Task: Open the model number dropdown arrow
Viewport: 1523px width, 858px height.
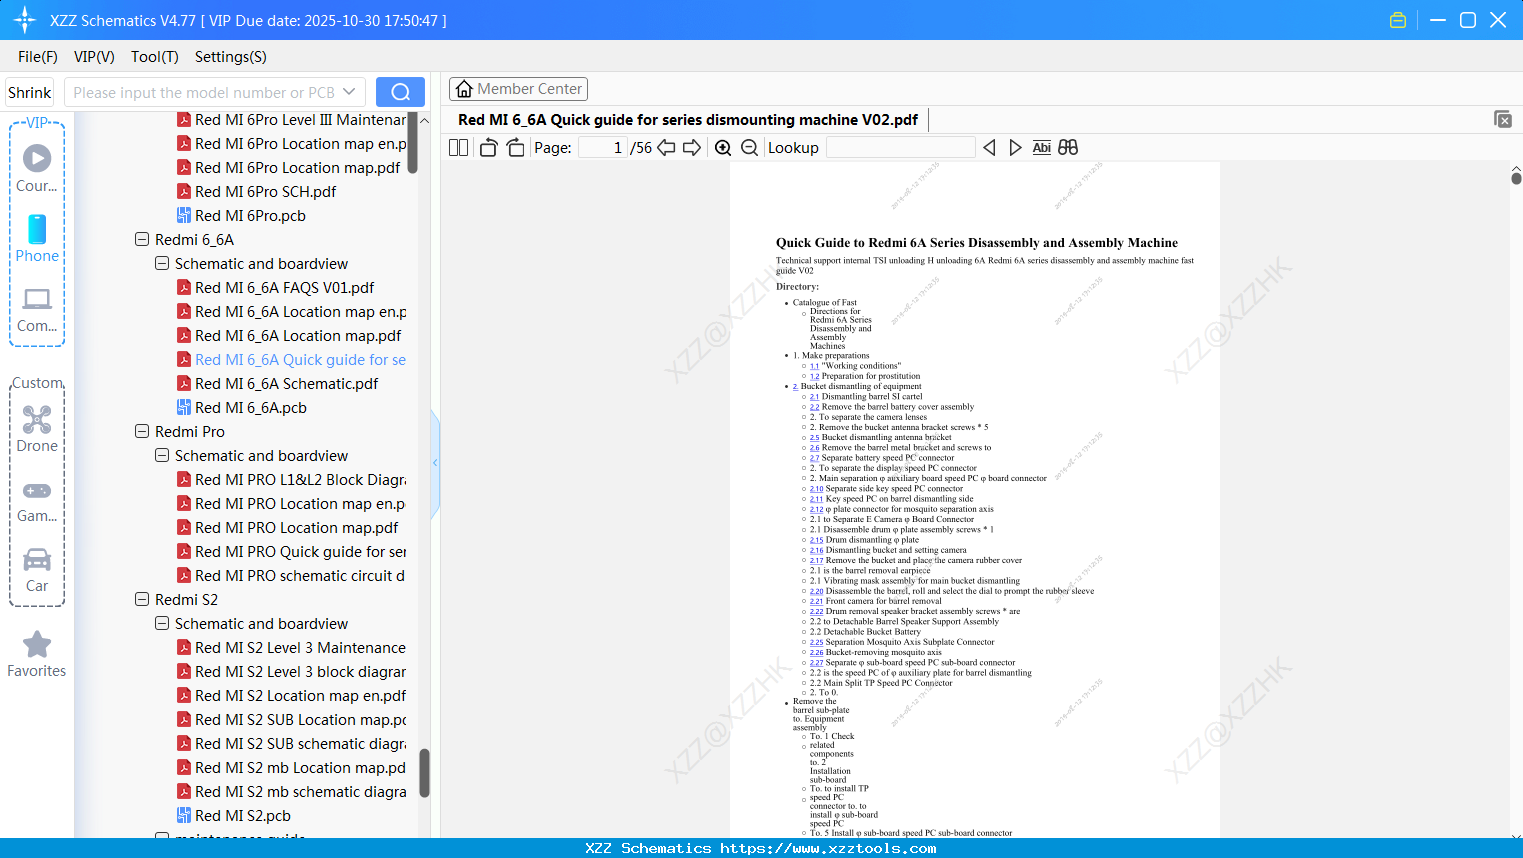Action: 349,92
